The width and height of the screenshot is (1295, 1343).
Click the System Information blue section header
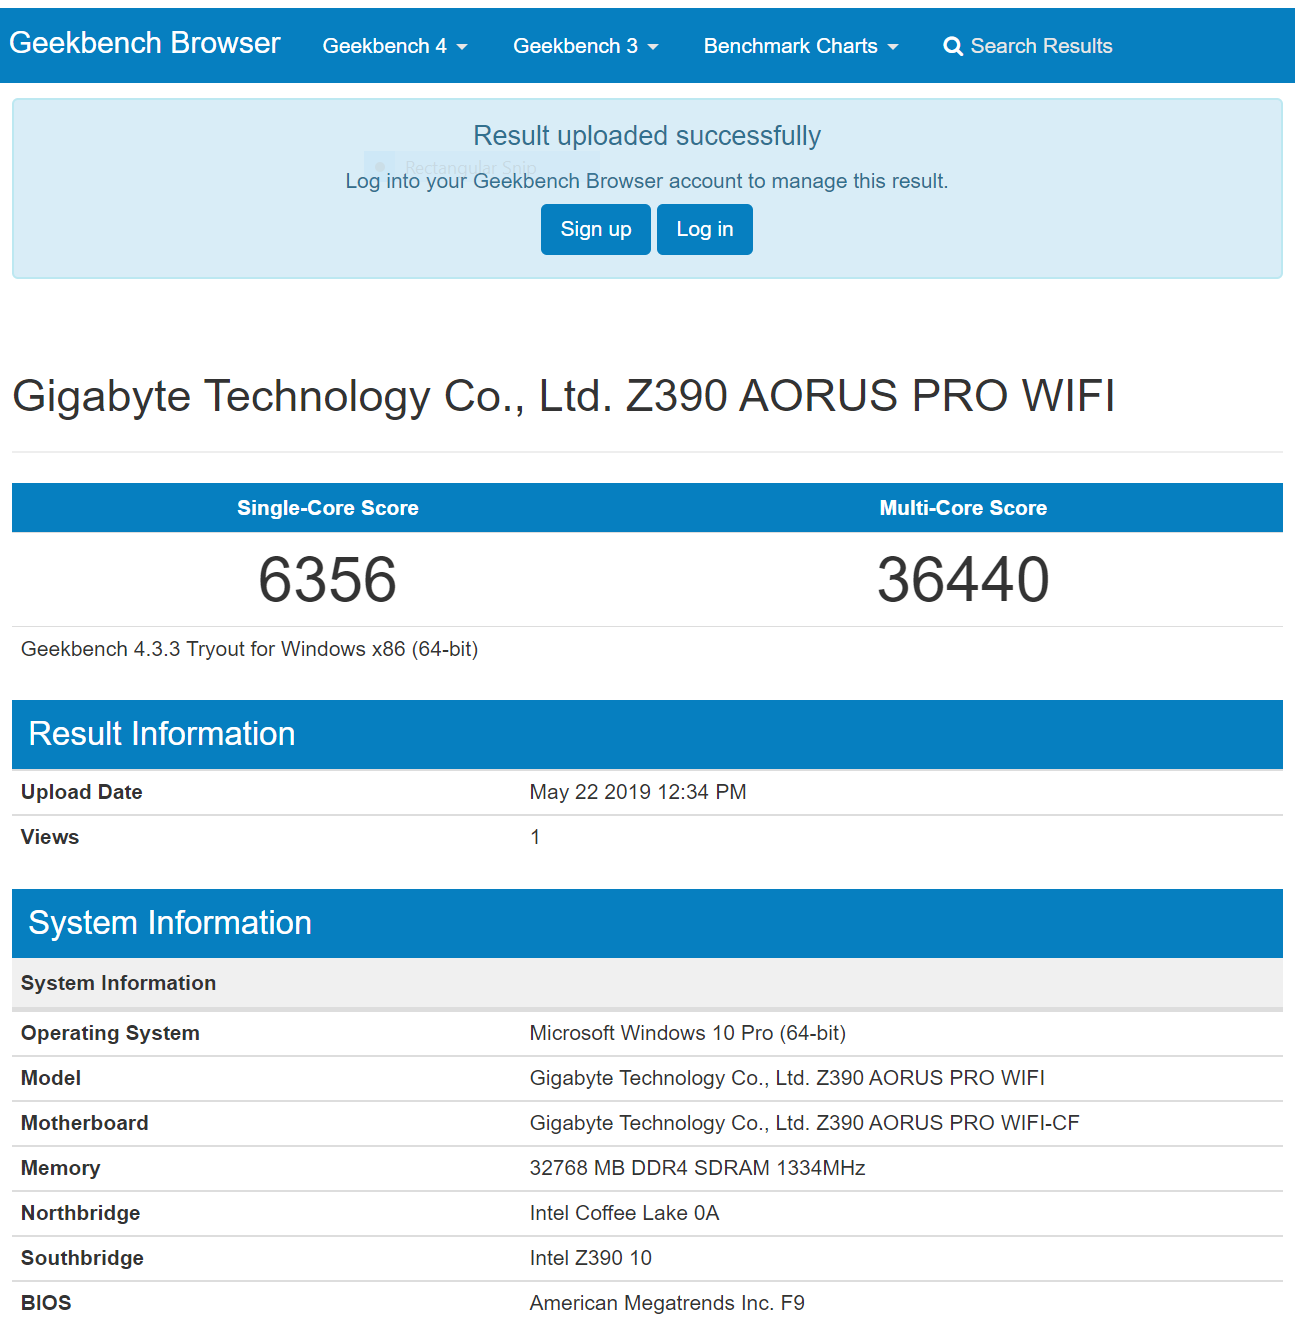647,923
